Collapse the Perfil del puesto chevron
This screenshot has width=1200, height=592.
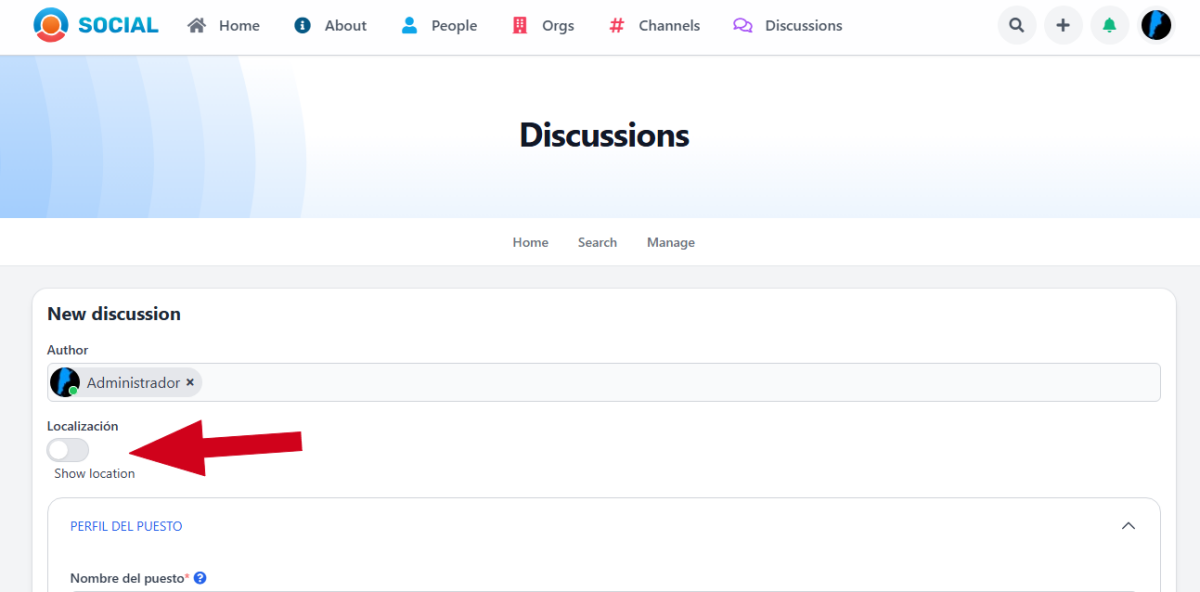(x=1128, y=526)
